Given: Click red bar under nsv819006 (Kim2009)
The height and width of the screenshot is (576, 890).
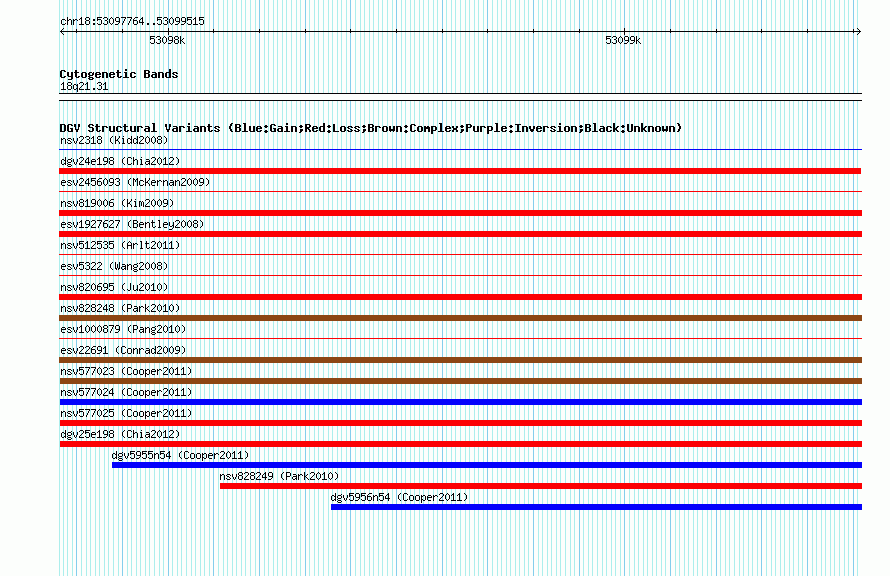Looking at the screenshot, I should point(460,213).
